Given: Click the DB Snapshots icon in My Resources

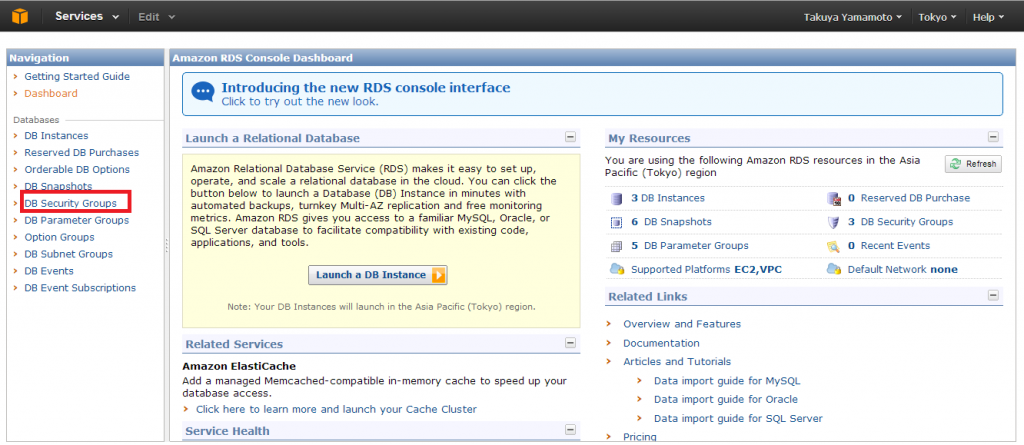Looking at the screenshot, I should 616,222.
